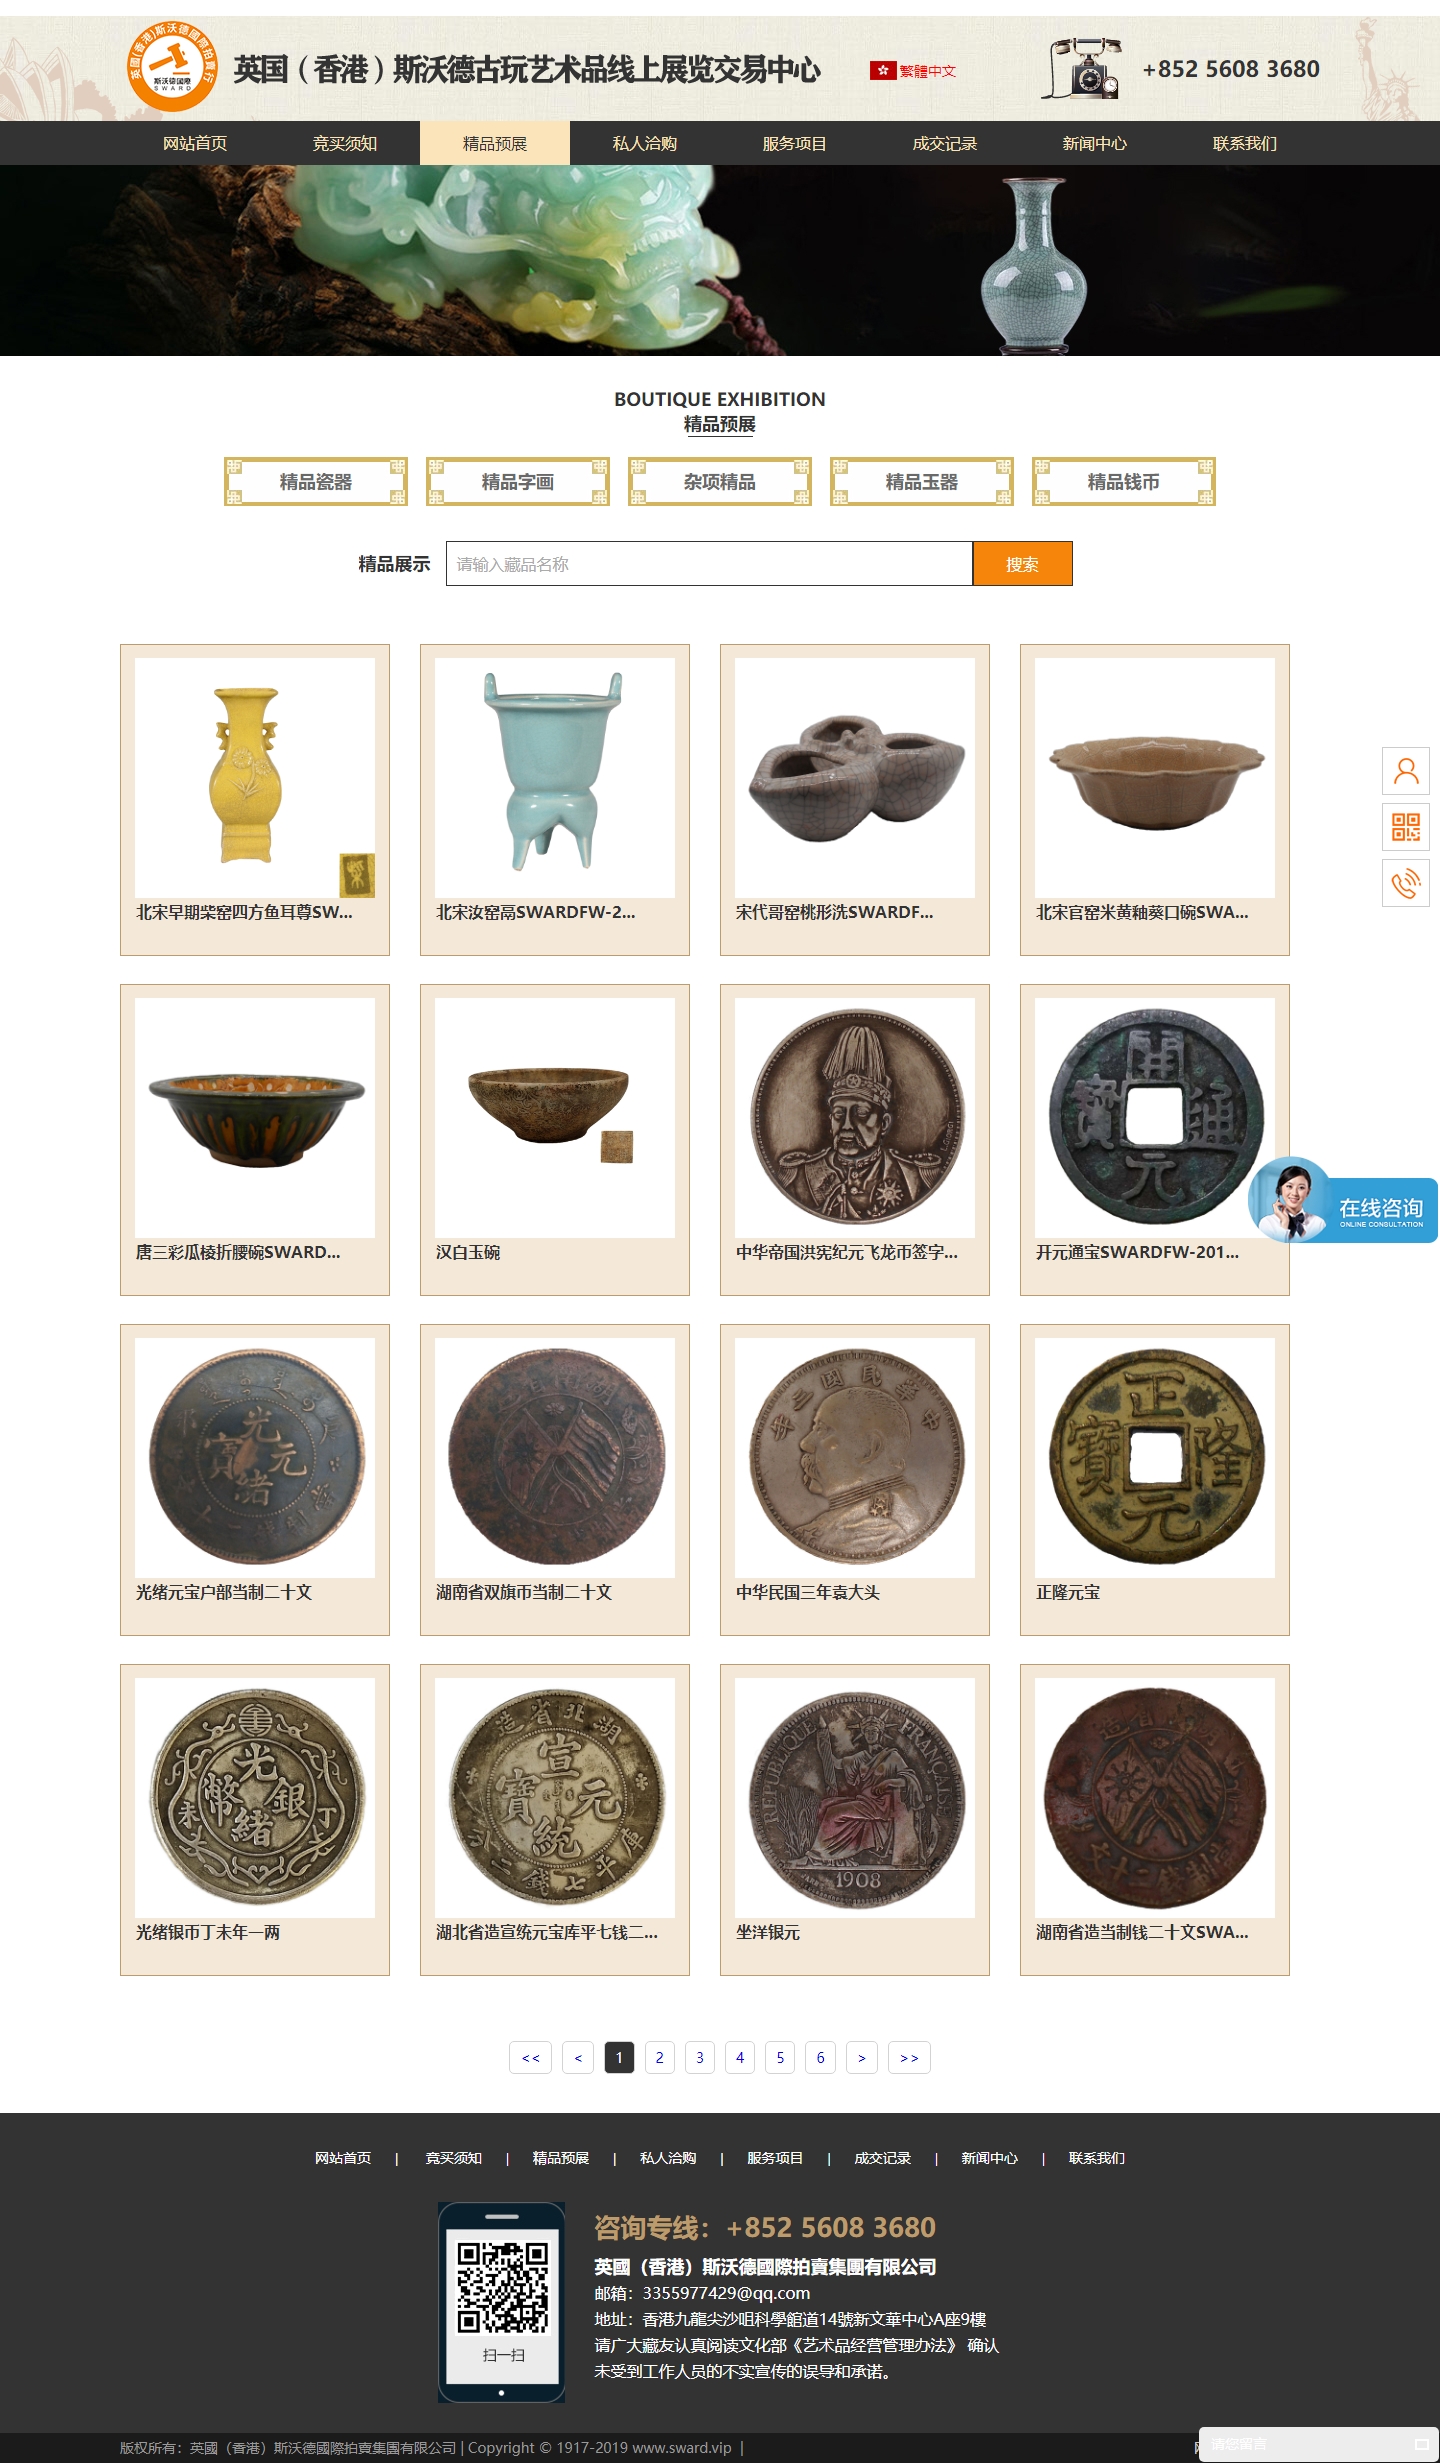
Task: Click the 联系我们 footer link
Action: click(1097, 2158)
